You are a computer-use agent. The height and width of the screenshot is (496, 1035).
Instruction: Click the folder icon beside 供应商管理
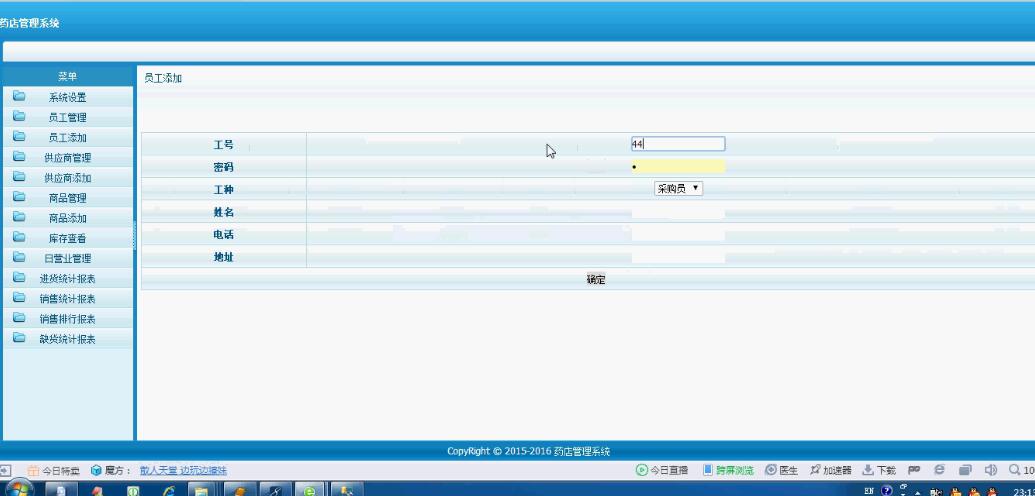click(x=19, y=157)
